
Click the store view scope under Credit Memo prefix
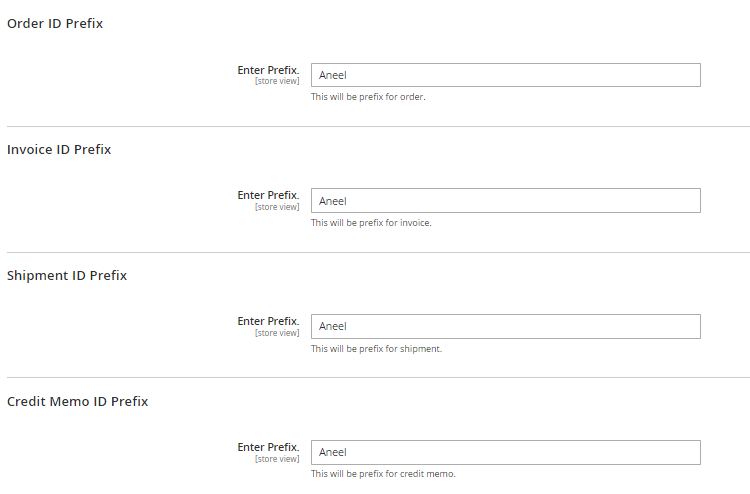(x=277, y=459)
